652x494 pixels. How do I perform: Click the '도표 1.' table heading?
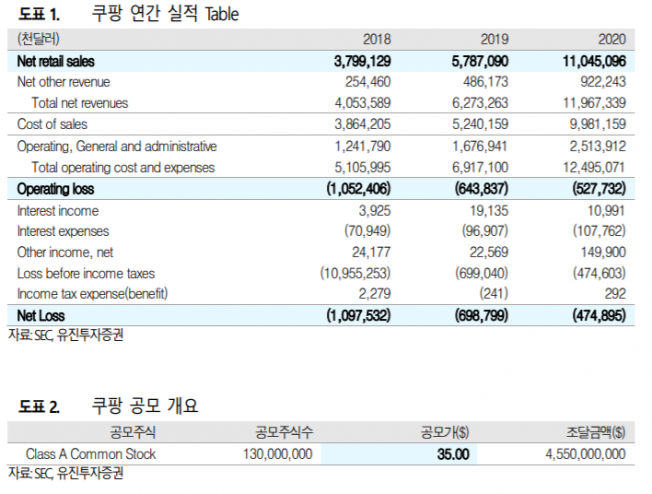[x=39, y=15]
